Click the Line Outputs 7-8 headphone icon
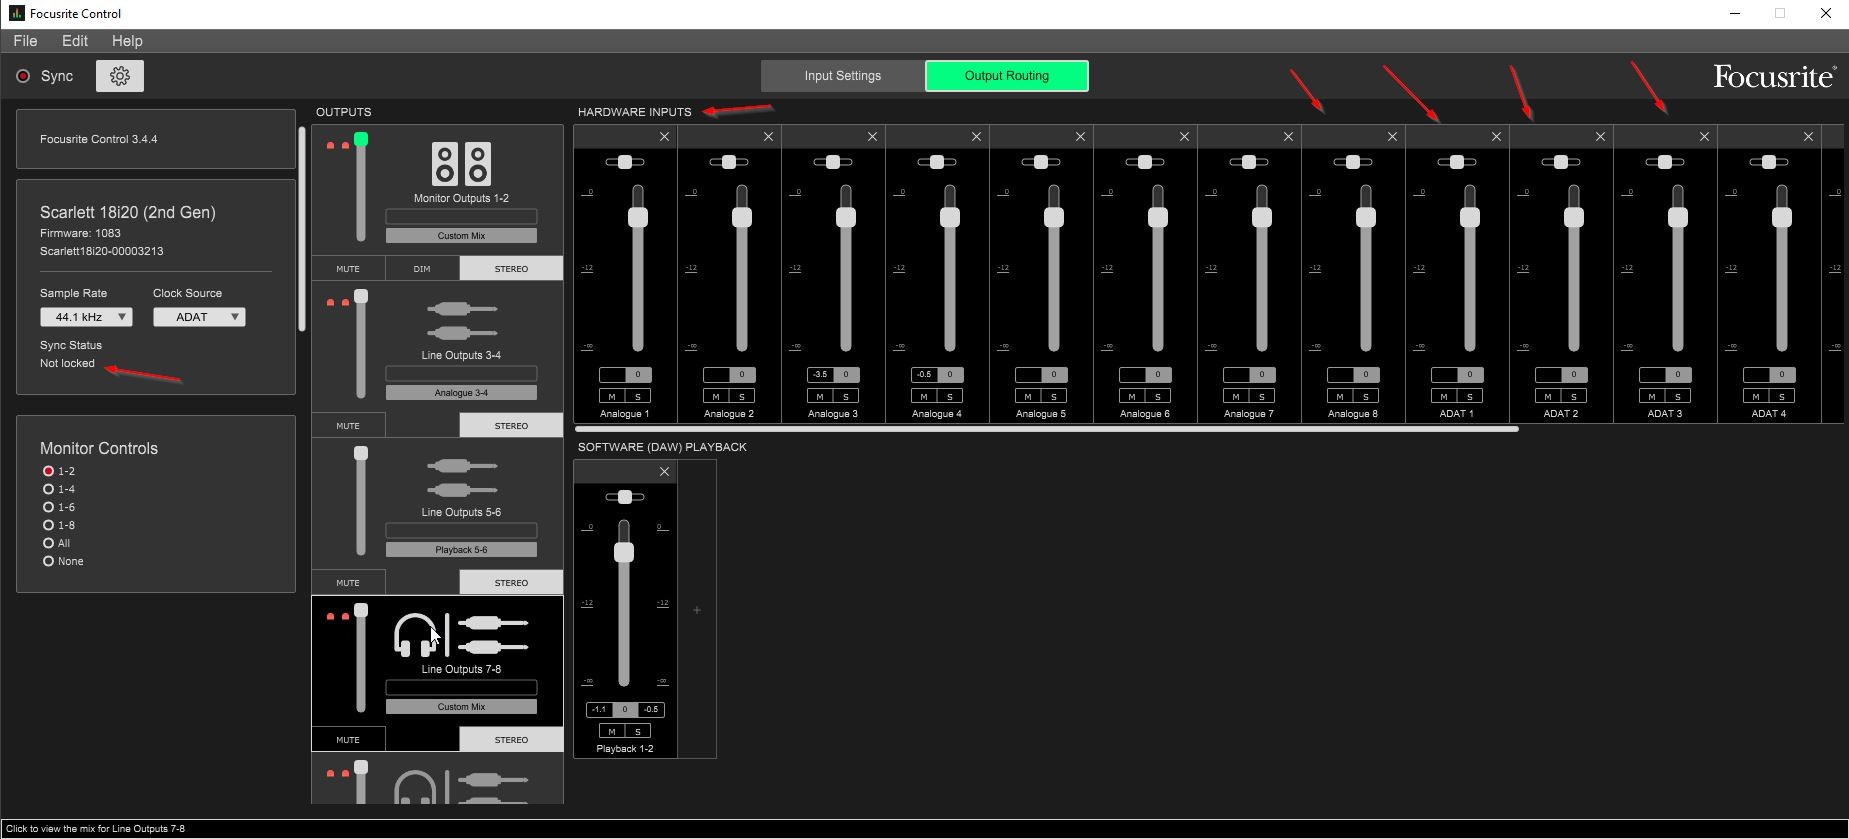The height and width of the screenshot is (839, 1849). pyautogui.click(x=416, y=635)
